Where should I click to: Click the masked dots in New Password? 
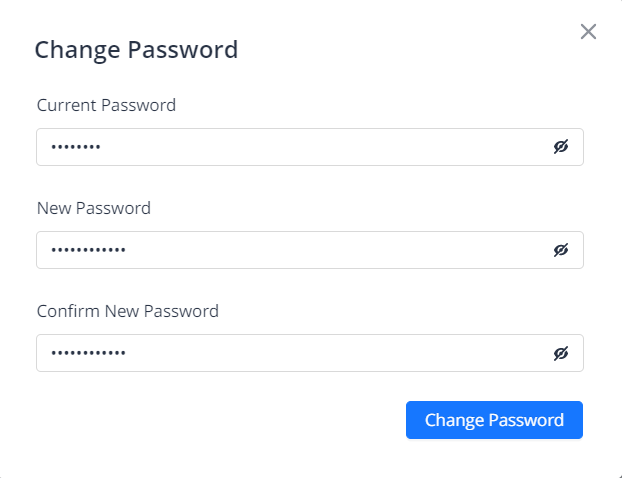point(89,251)
